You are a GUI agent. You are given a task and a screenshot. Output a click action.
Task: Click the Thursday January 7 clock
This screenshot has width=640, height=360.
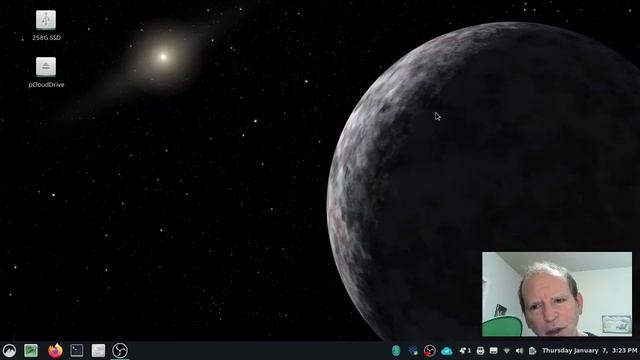click(x=589, y=351)
